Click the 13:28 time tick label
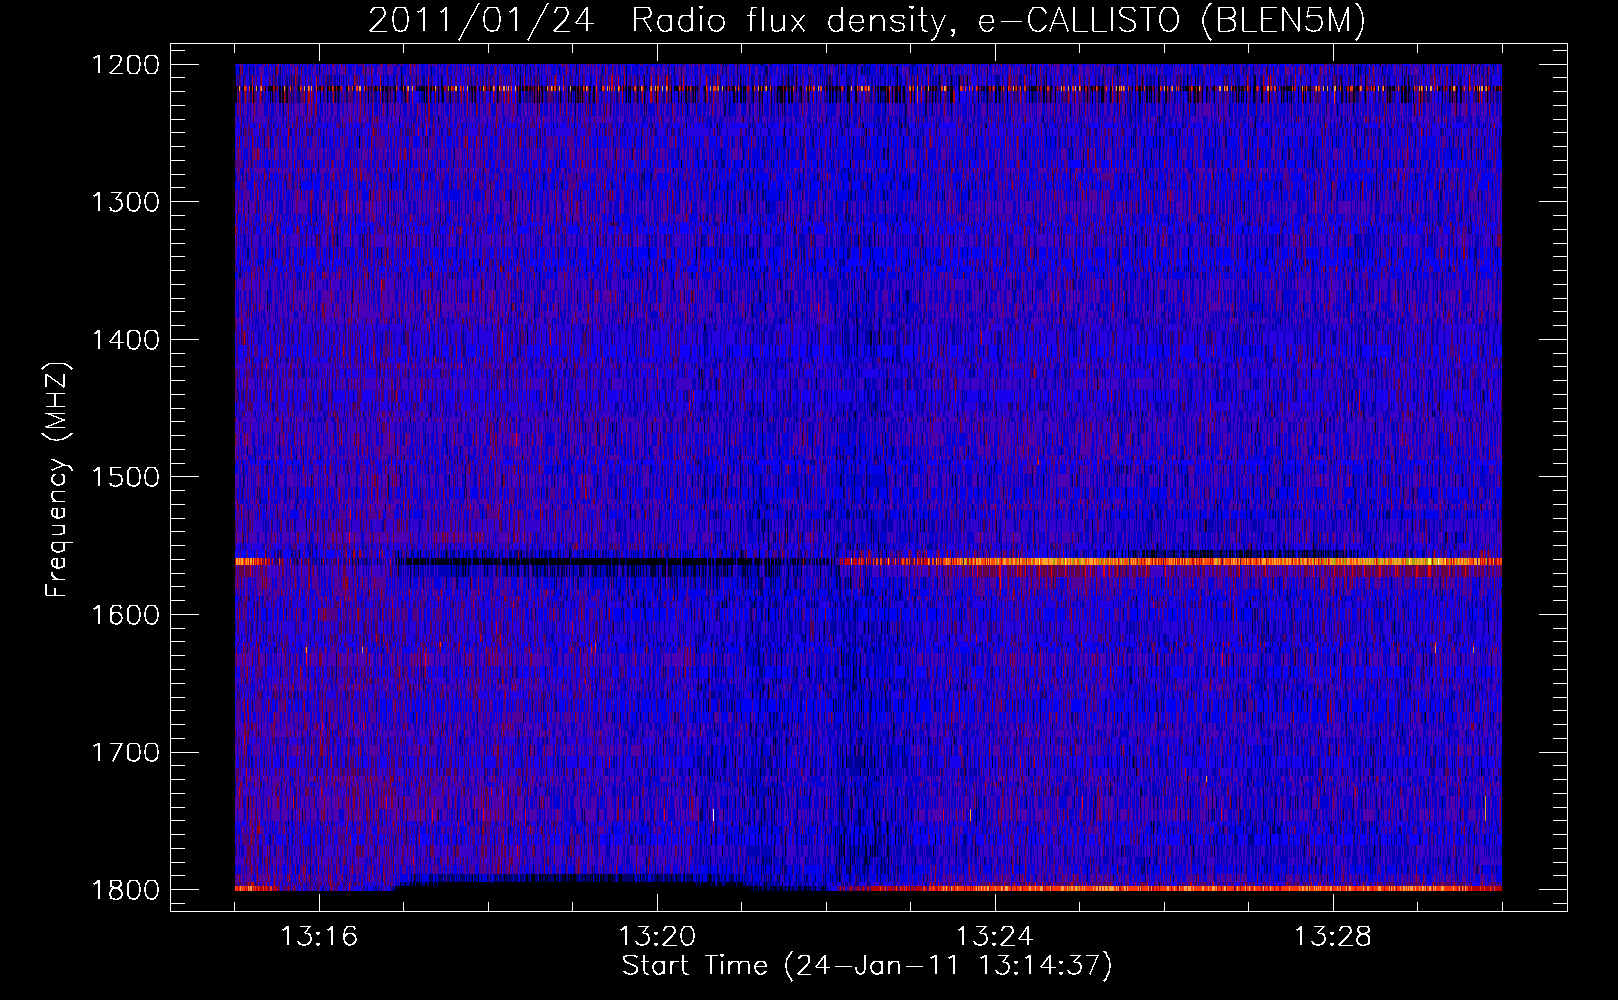 point(1333,937)
